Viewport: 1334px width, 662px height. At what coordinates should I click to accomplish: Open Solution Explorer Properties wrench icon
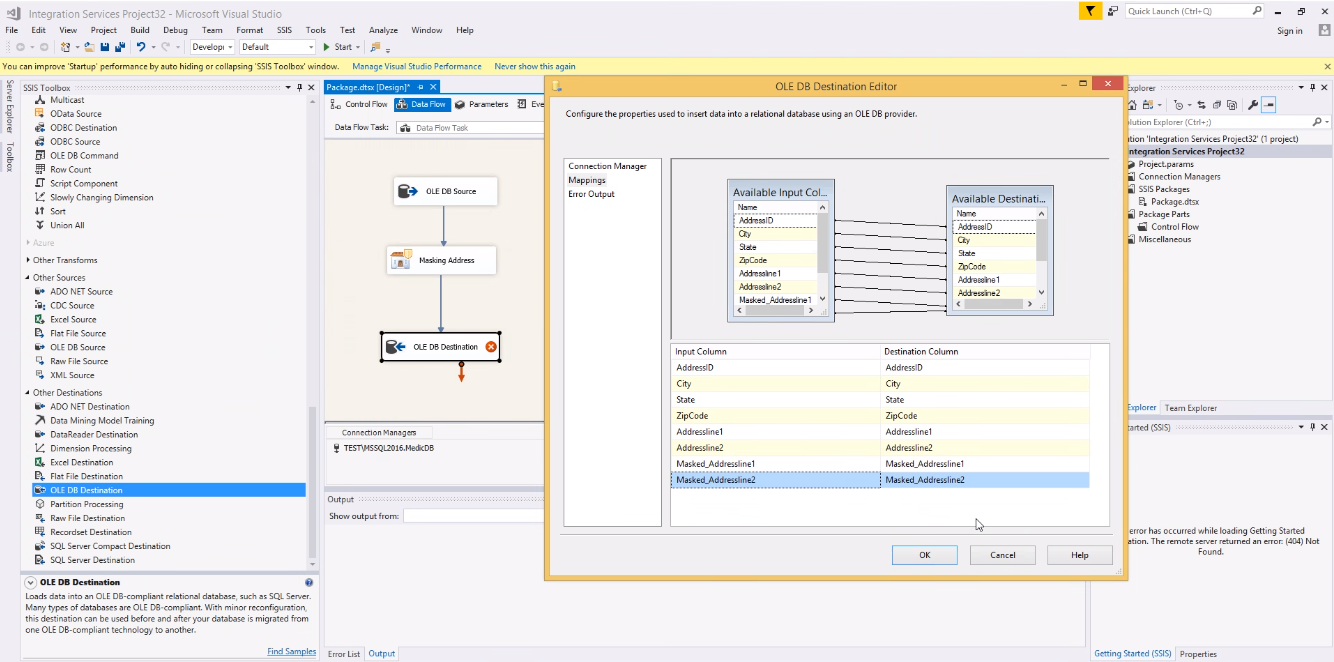click(1252, 105)
